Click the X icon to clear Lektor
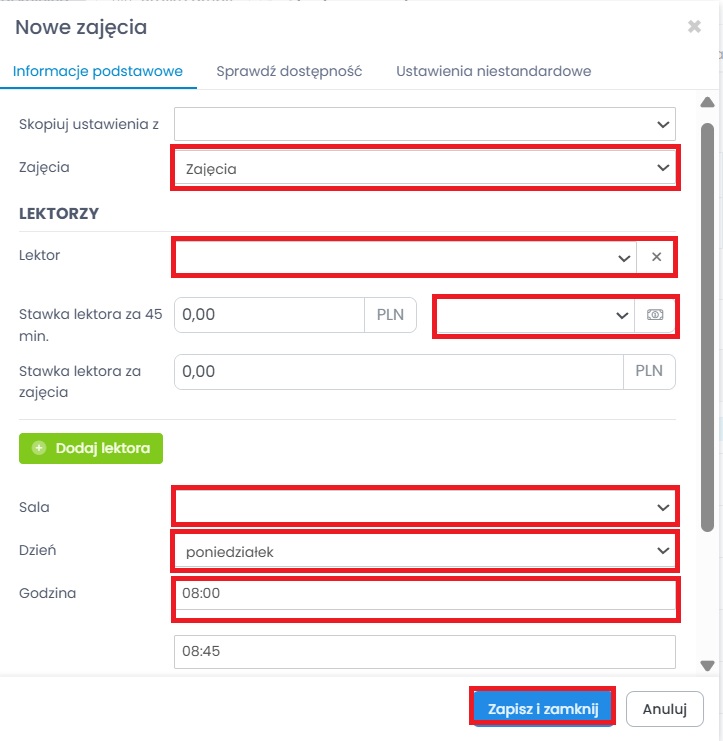 [656, 257]
